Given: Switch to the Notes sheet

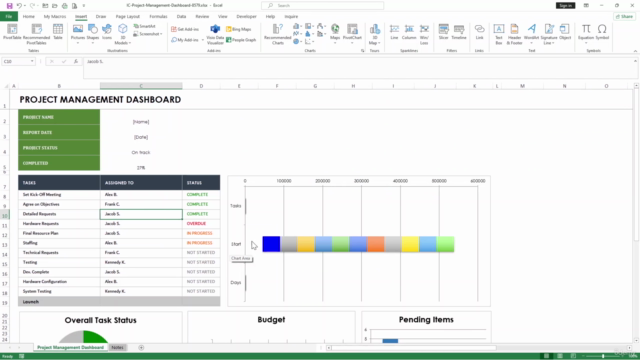Looking at the screenshot, I should click(118, 347).
